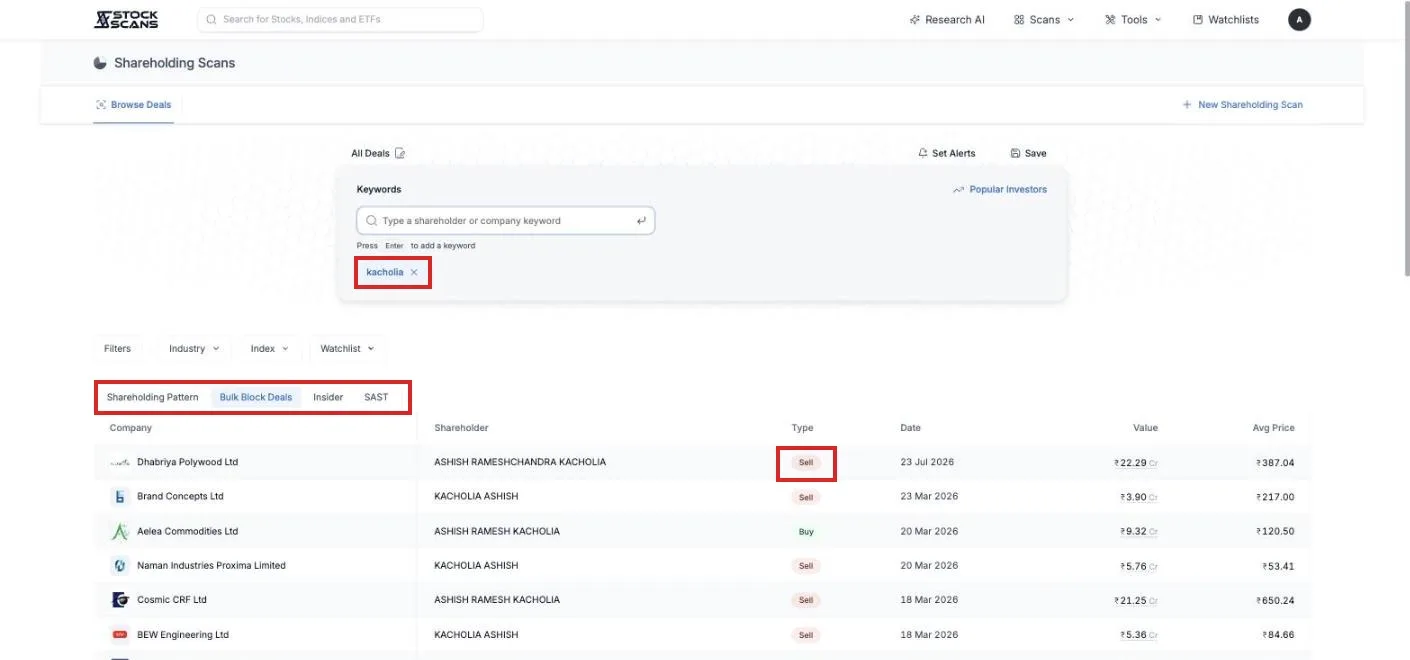This screenshot has height=660, width=1410.
Task: Click the Company column header
Action: click(131, 428)
